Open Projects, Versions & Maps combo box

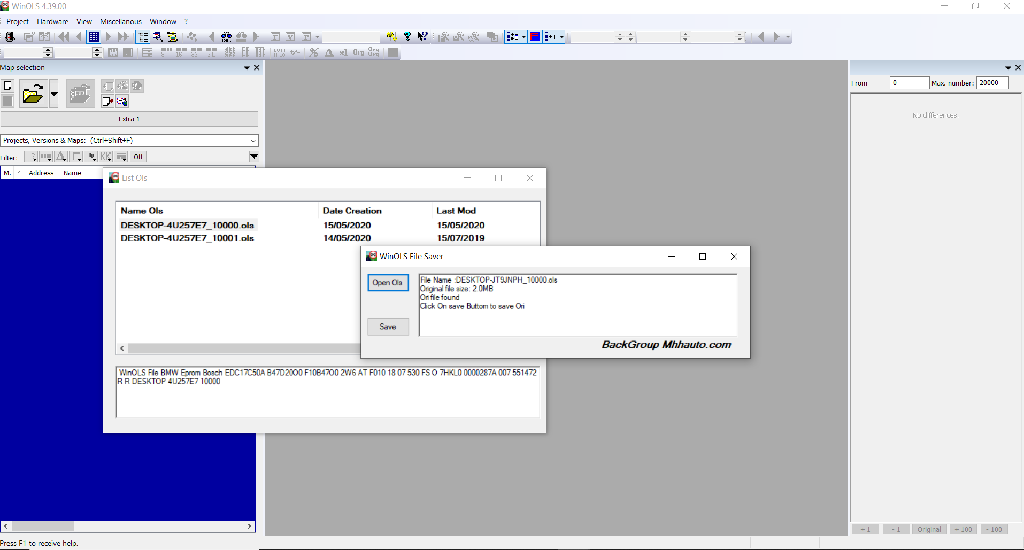tap(129, 140)
